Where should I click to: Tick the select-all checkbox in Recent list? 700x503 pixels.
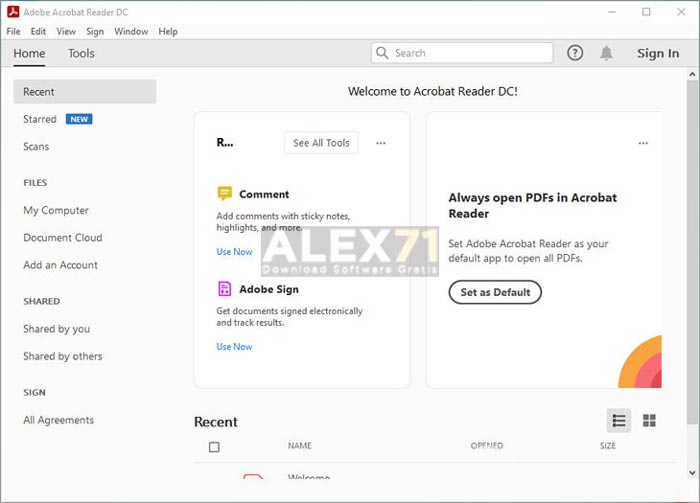tap(214, 447)
